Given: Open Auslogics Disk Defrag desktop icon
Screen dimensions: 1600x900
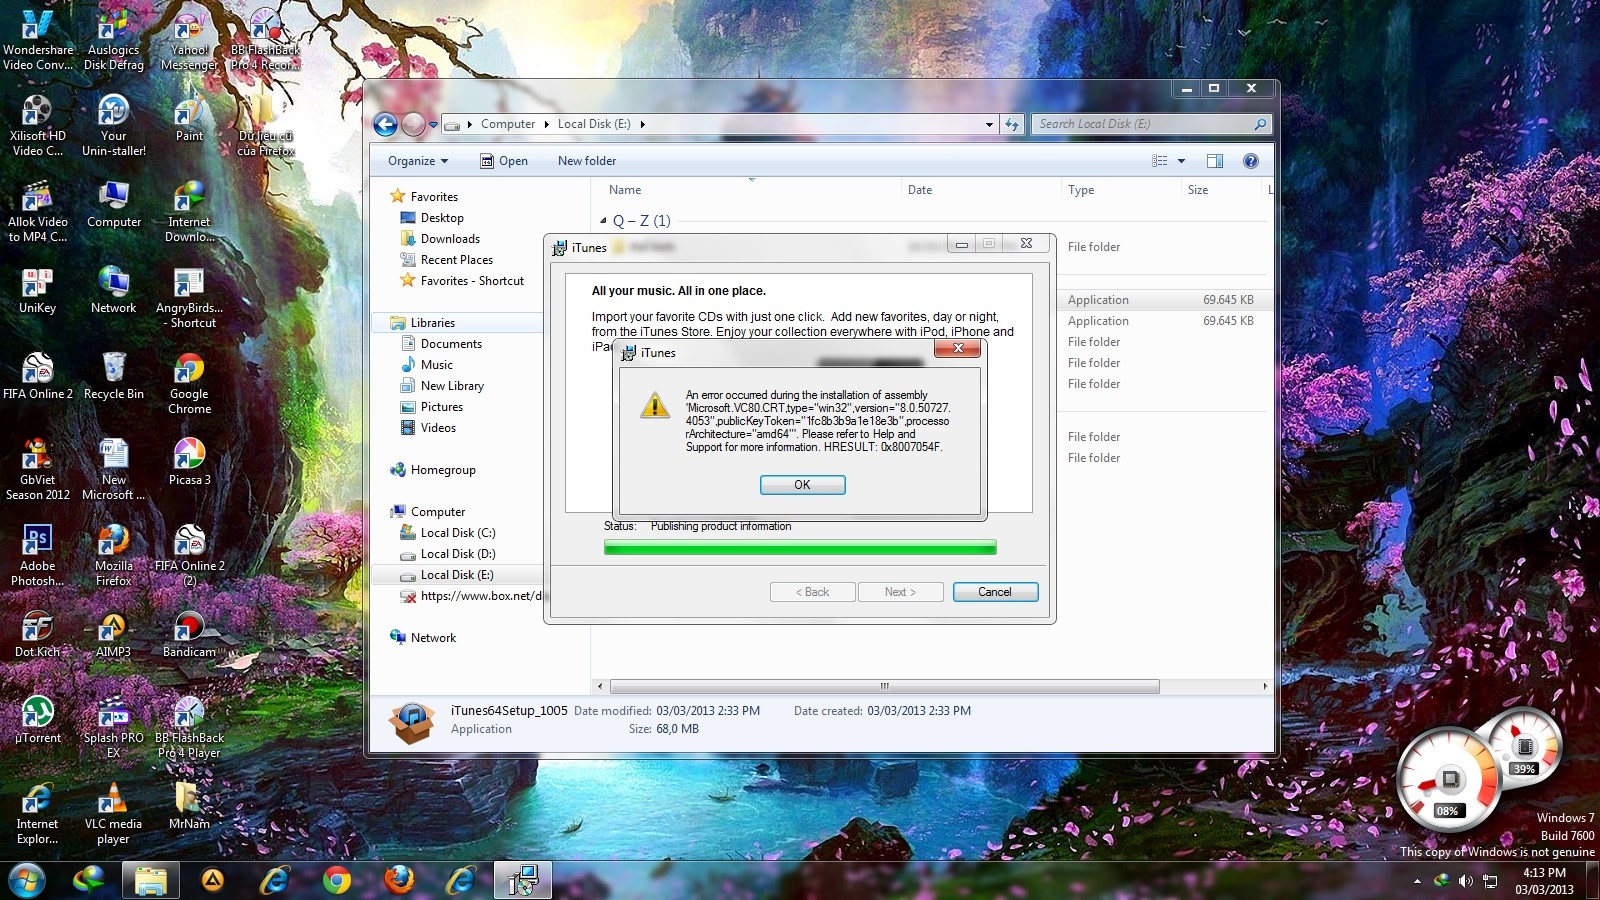Looking at the screenshot, I should 114,40.
